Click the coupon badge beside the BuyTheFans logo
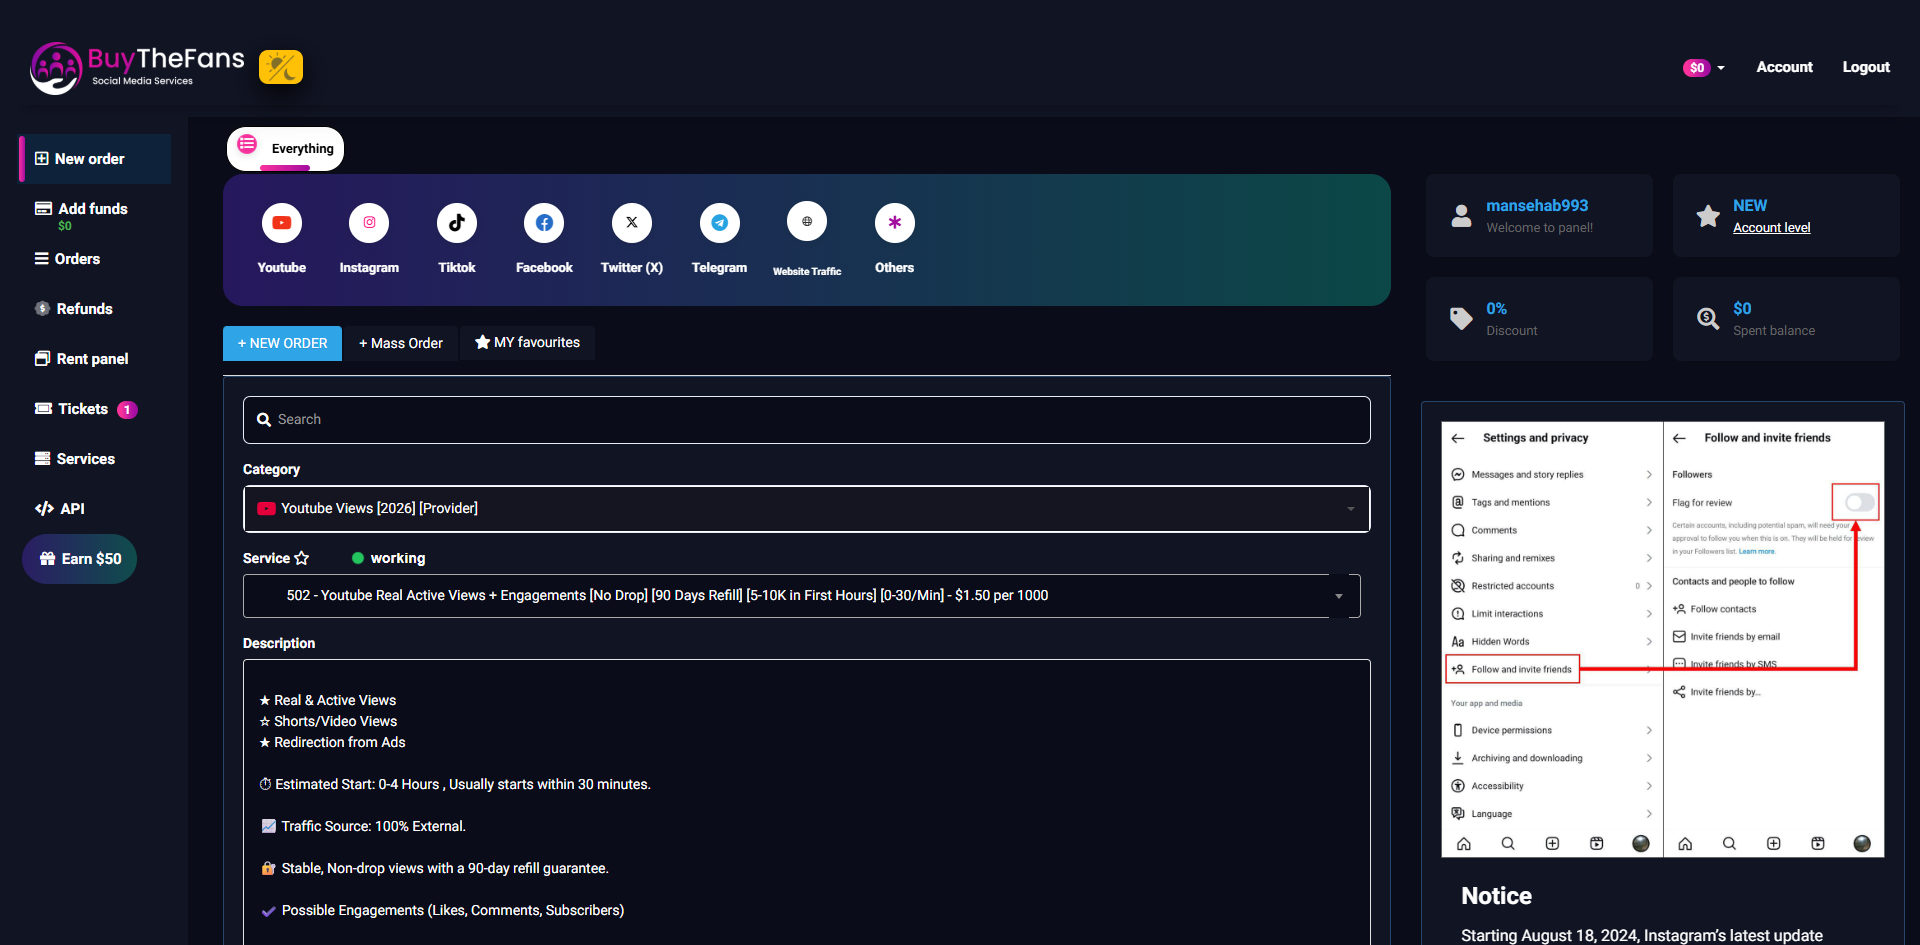 tap(281, 66)
